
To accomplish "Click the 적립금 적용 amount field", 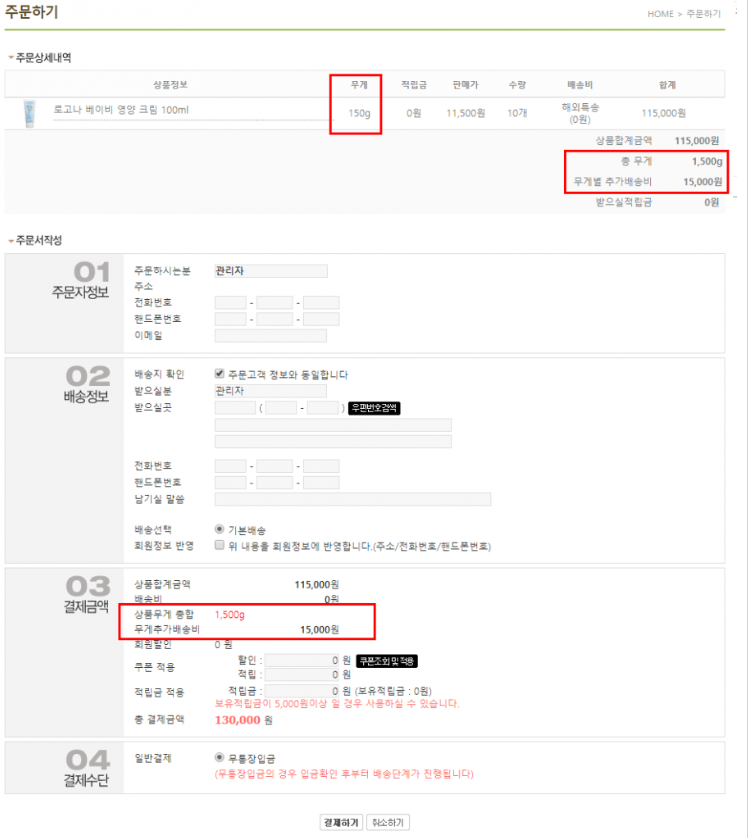I will coord(301,690).
